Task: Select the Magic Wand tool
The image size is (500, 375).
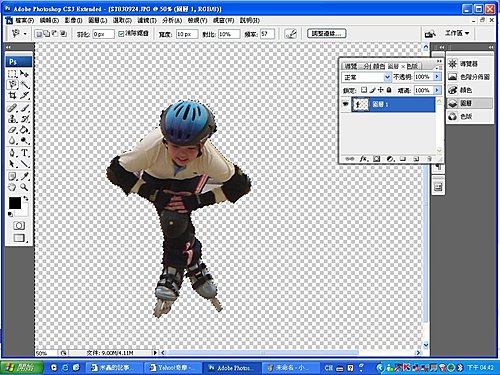Action: pyautogui.click(x=24, y=85)
